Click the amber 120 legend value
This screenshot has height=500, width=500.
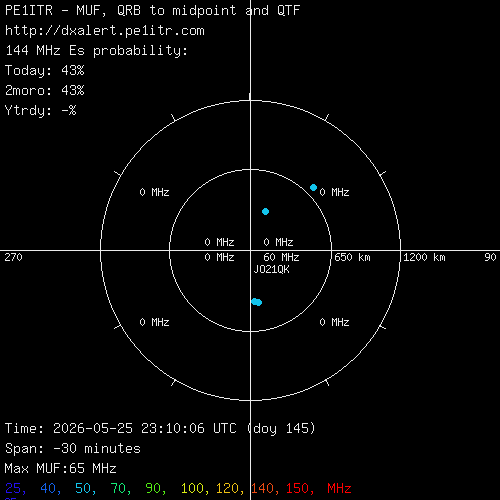230,489
